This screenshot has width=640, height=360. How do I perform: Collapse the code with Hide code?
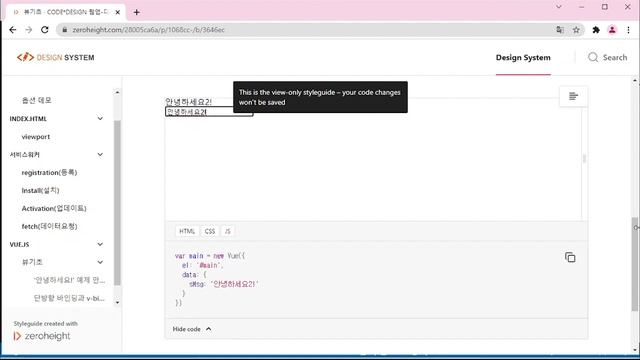(192, 329)
